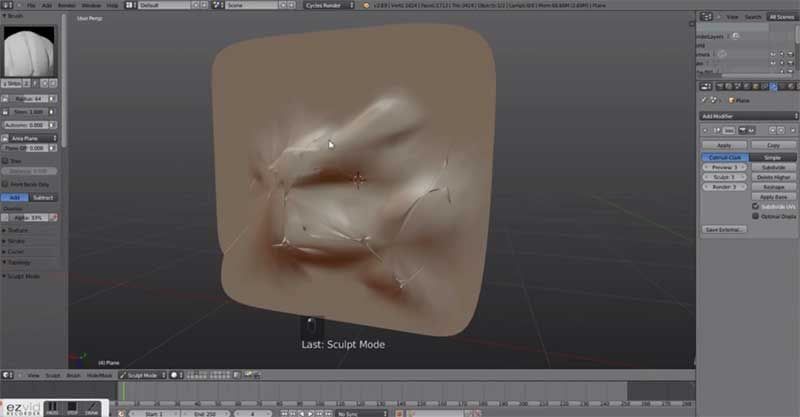The image size is (800, 417).
Task: Open the Hide/Mask menu
Action: pos(99,375)
